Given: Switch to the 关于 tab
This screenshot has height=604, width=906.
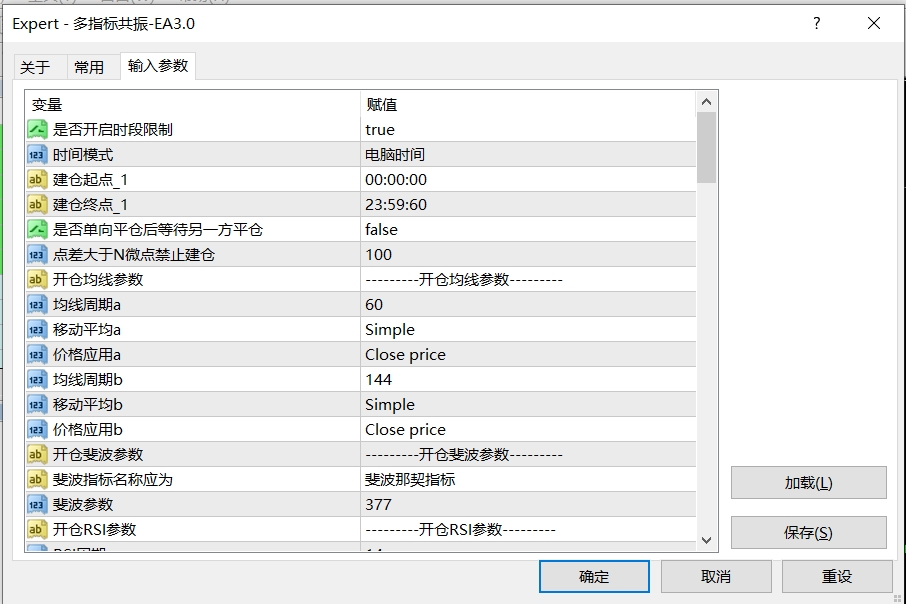Looking at the screenshot, I should click(x=35, y=67).
